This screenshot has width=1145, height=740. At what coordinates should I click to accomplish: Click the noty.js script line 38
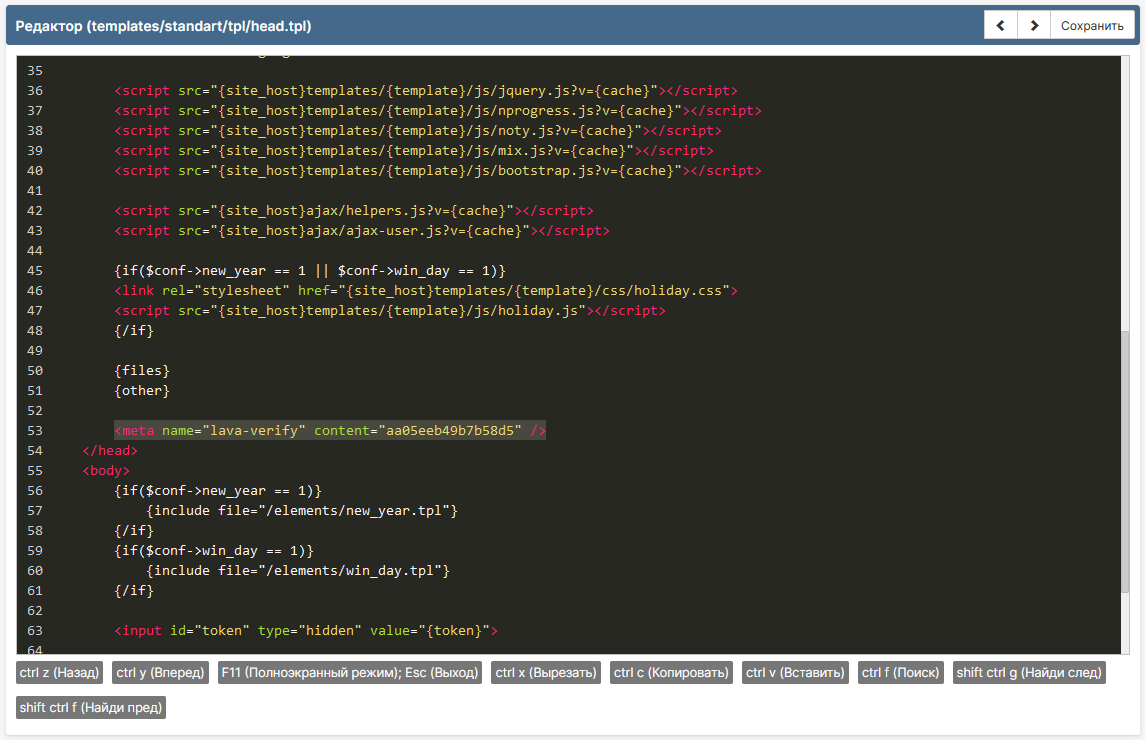(418, 130)
